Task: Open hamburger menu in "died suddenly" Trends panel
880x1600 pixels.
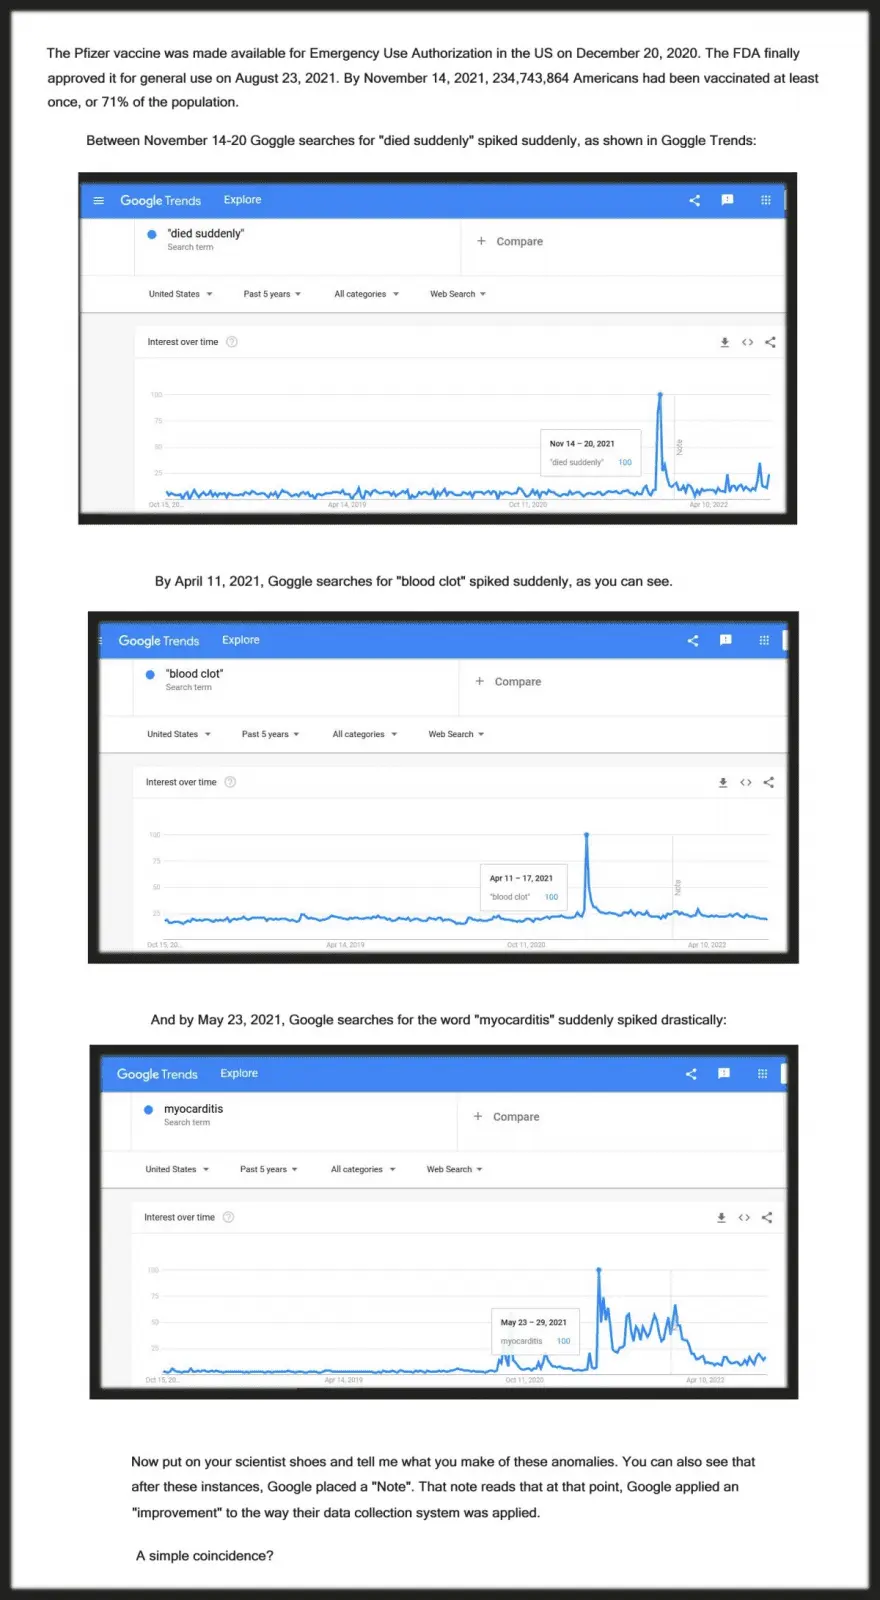Action: pos(99,200)
